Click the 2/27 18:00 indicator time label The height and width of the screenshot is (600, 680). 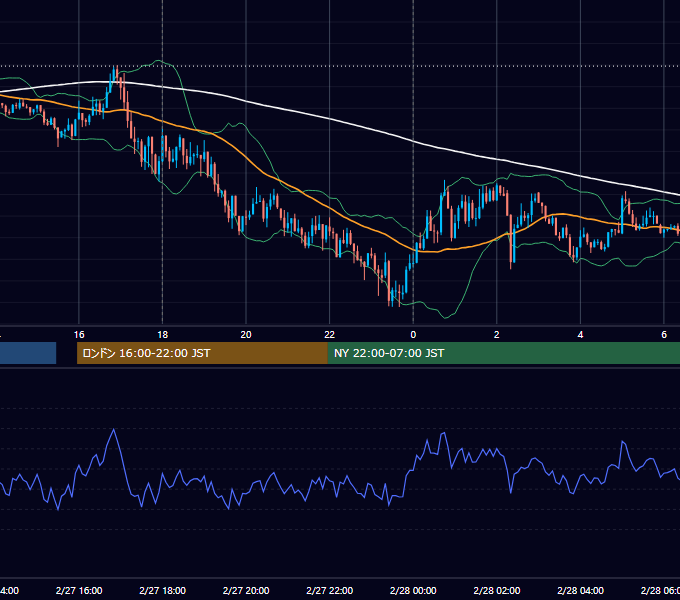click(163, 590)
